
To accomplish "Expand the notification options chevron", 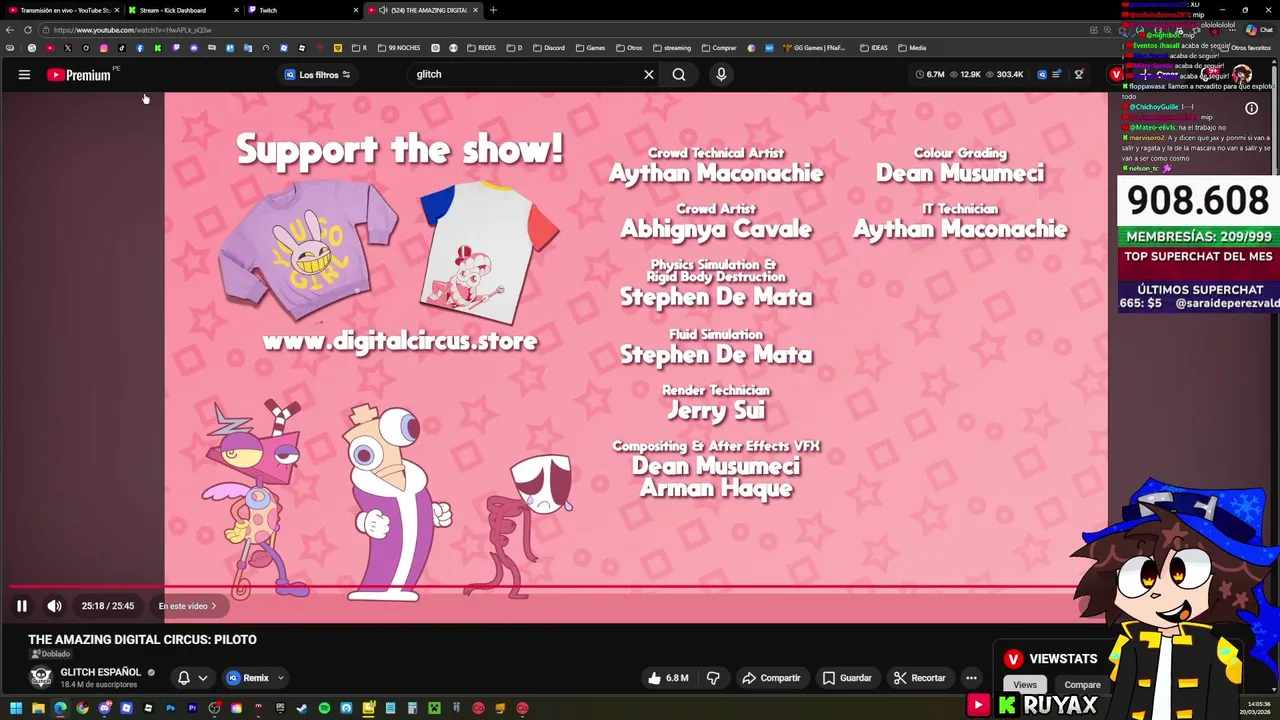I will pyautogui.click(x=203, y=678).
